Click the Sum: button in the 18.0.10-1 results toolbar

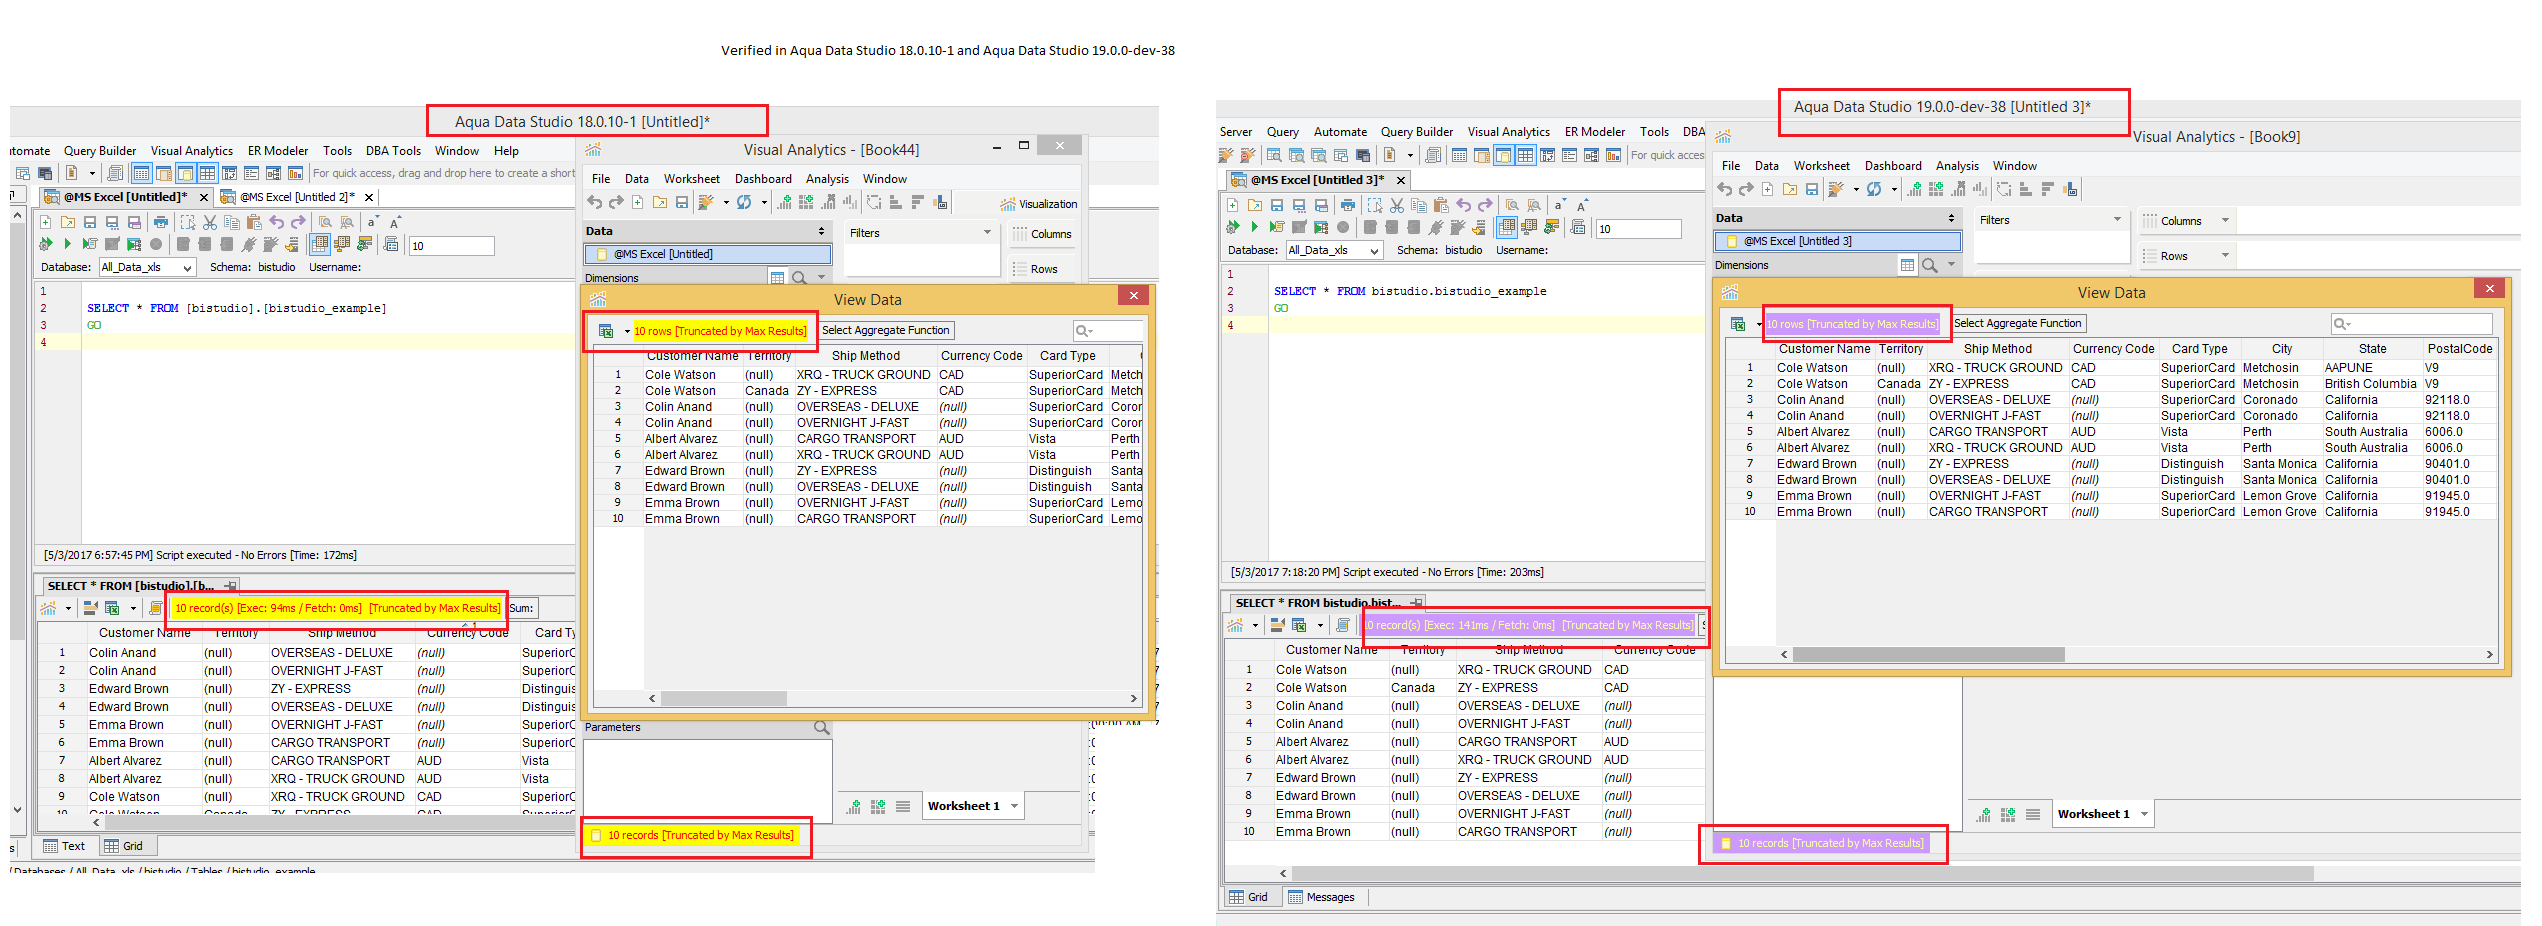pyautogui.click(x=522, y=608)
